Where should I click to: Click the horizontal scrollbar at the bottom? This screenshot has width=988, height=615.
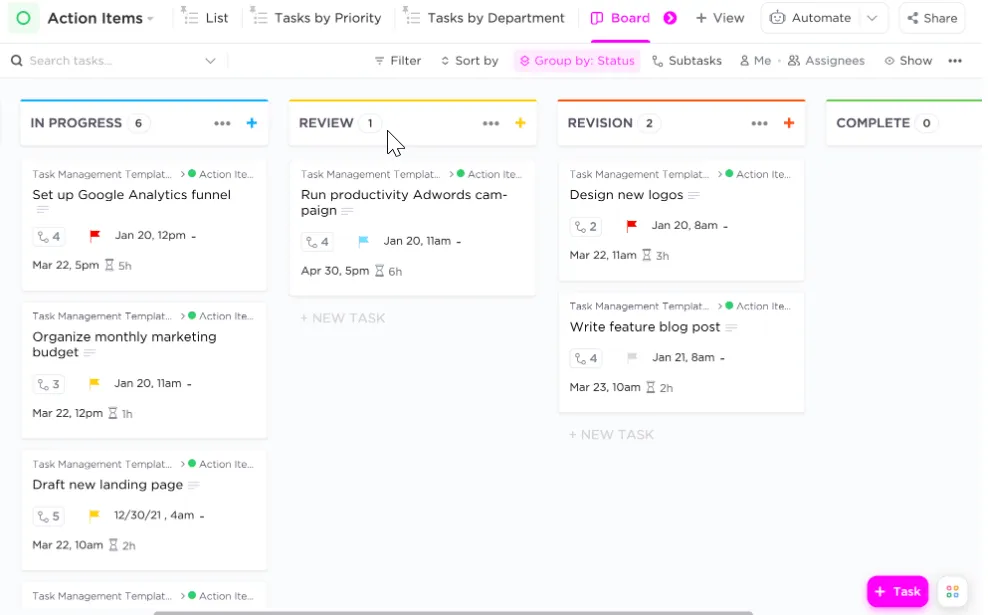click(x=454, y=612)
